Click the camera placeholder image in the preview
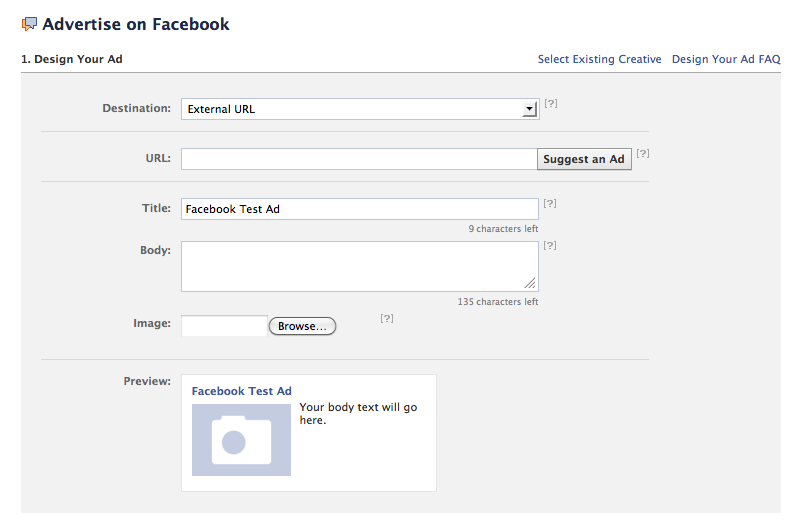The height and width of the screenshot is (521, 803). 241,440
